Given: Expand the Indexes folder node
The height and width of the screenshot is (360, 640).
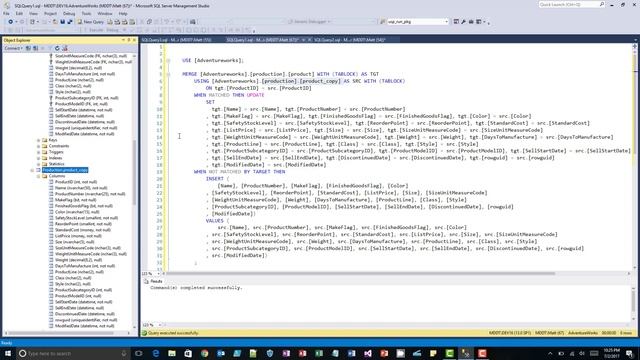Looking at the screenshot, I should pos(39,158).
